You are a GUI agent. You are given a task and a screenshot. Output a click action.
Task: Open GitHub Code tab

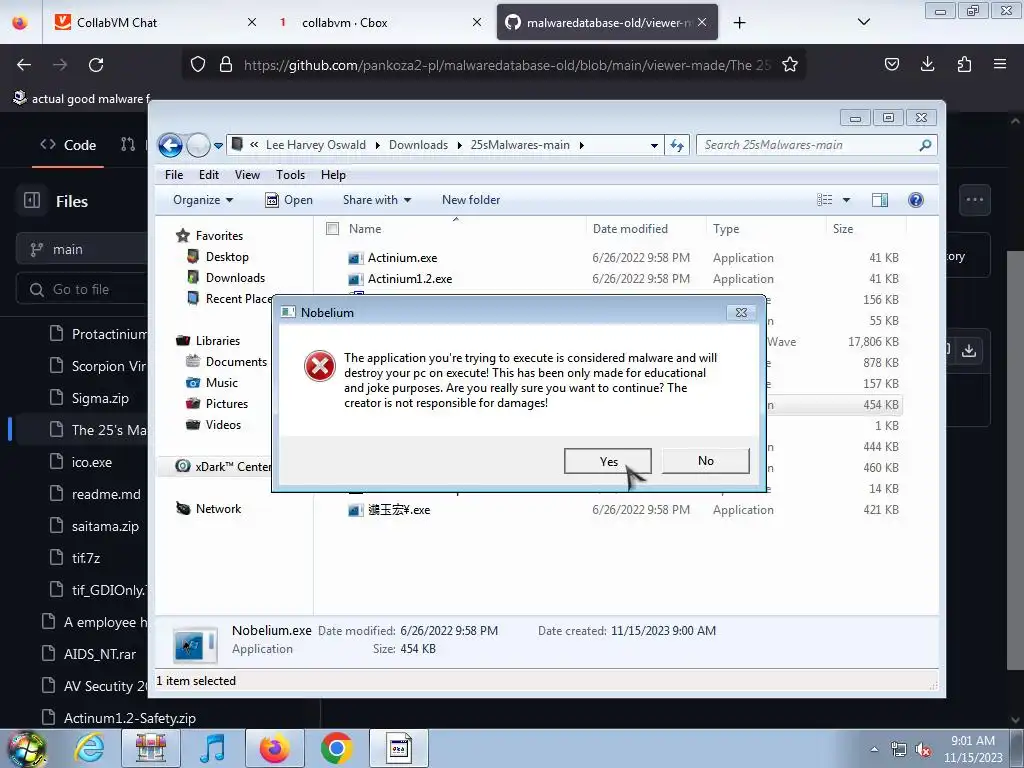pyautogui.click(x=69, y=145)
